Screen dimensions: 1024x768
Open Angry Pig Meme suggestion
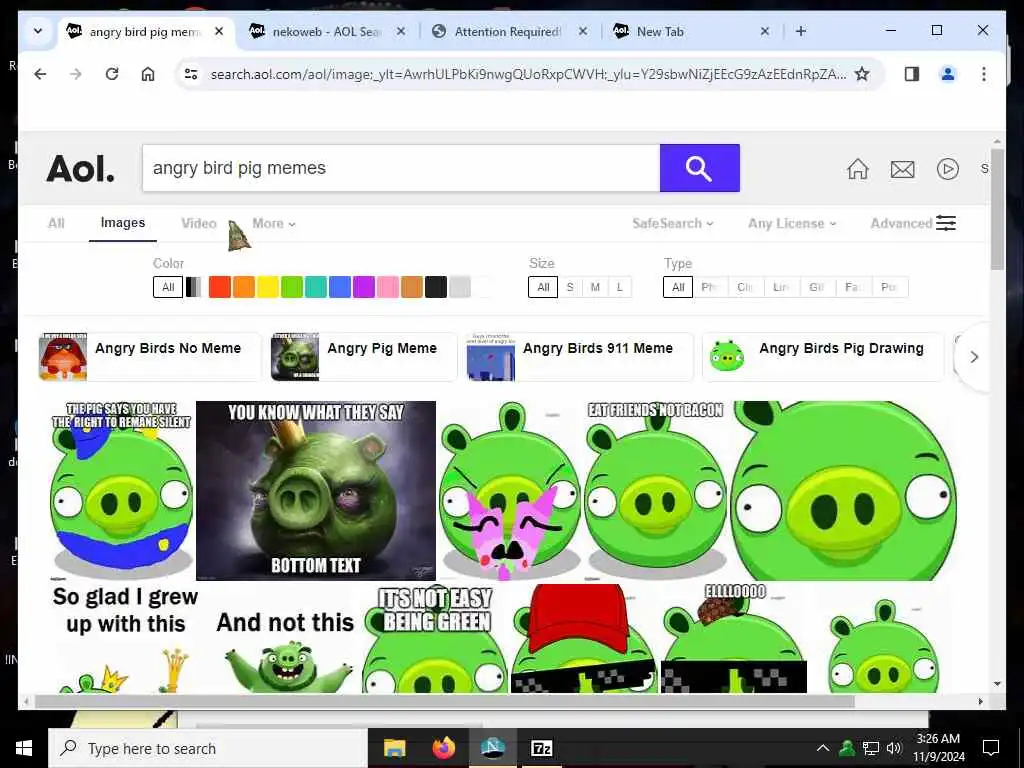point(364,357)
